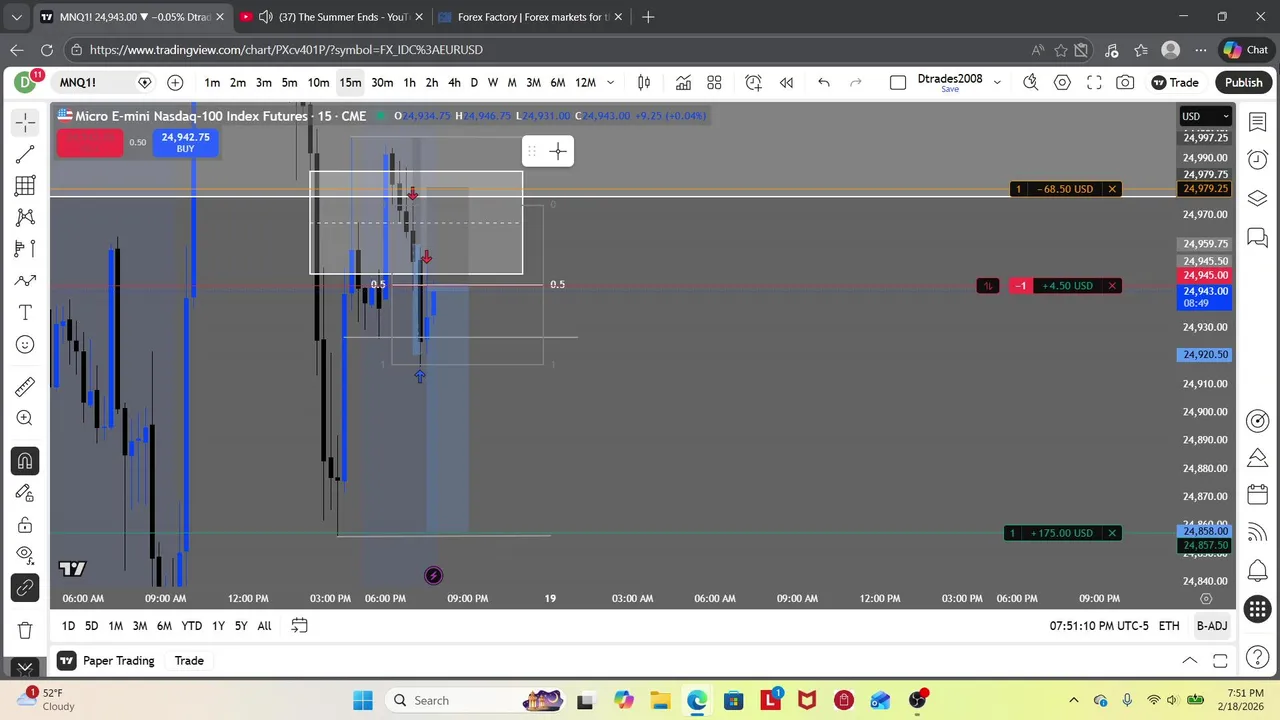This screenshot has width=1280, height=720.
Task: Toggle the magnet mode
Action: coord(25,461)
